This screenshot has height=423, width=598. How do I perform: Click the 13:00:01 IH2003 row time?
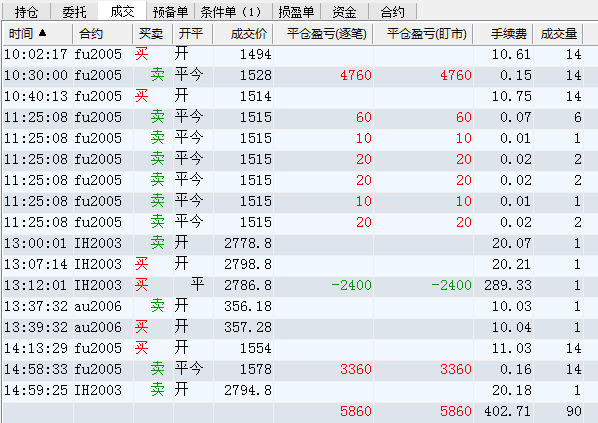(x=36, y=243)
